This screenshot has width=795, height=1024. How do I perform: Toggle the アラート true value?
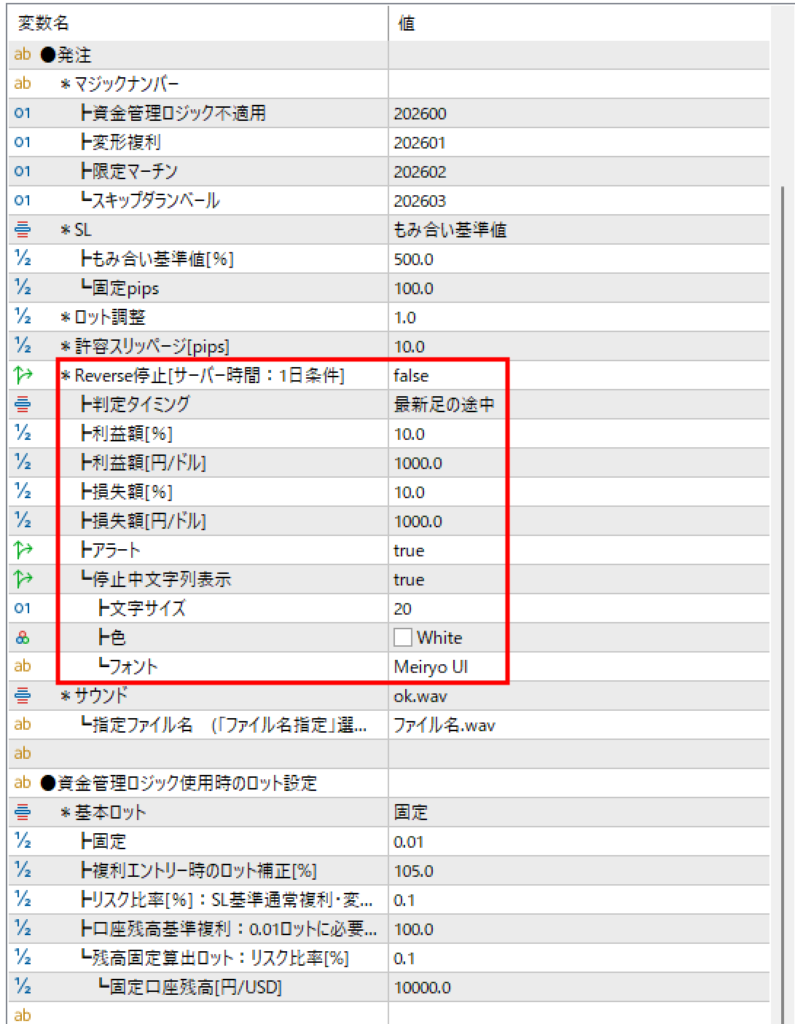click(409, 550)
